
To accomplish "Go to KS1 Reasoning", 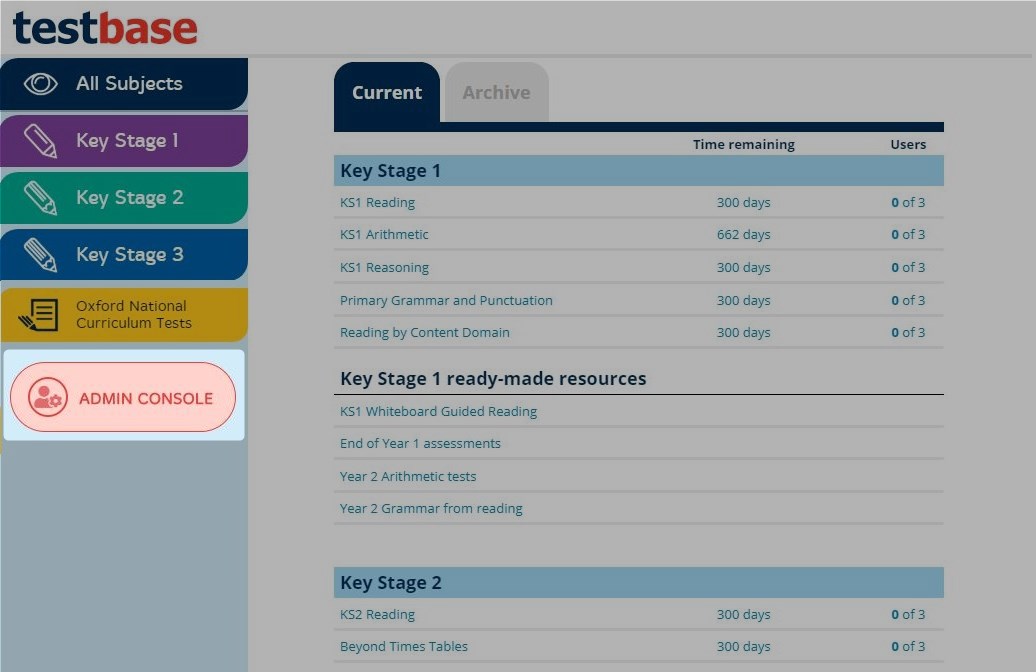I will 384,268.
